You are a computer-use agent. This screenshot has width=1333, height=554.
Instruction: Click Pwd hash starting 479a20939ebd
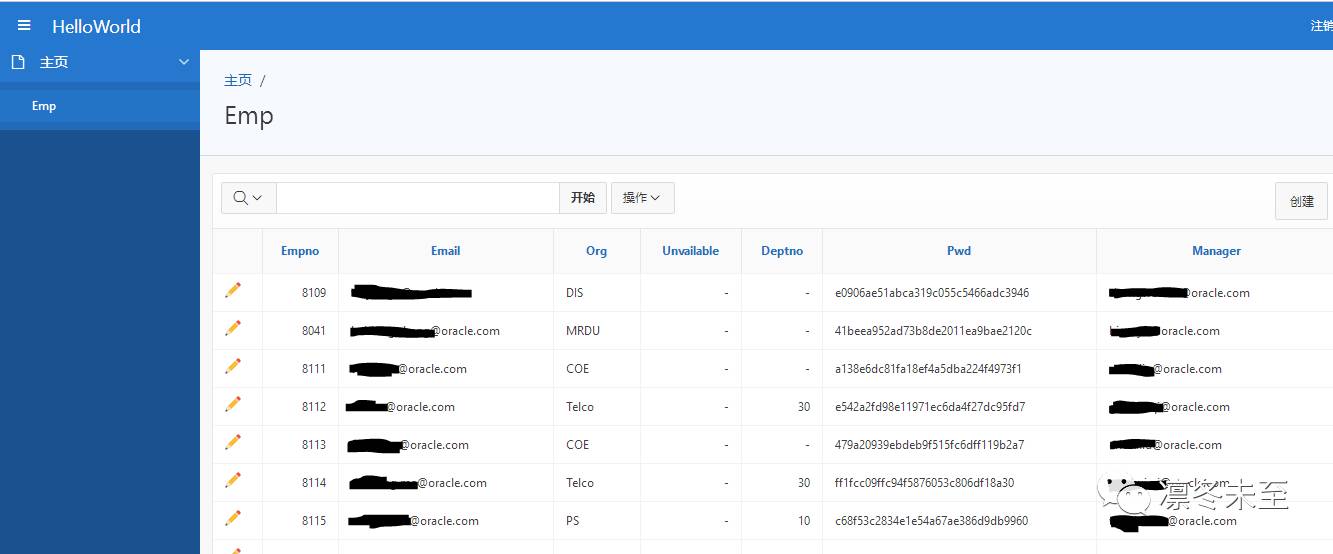(929, 445)
